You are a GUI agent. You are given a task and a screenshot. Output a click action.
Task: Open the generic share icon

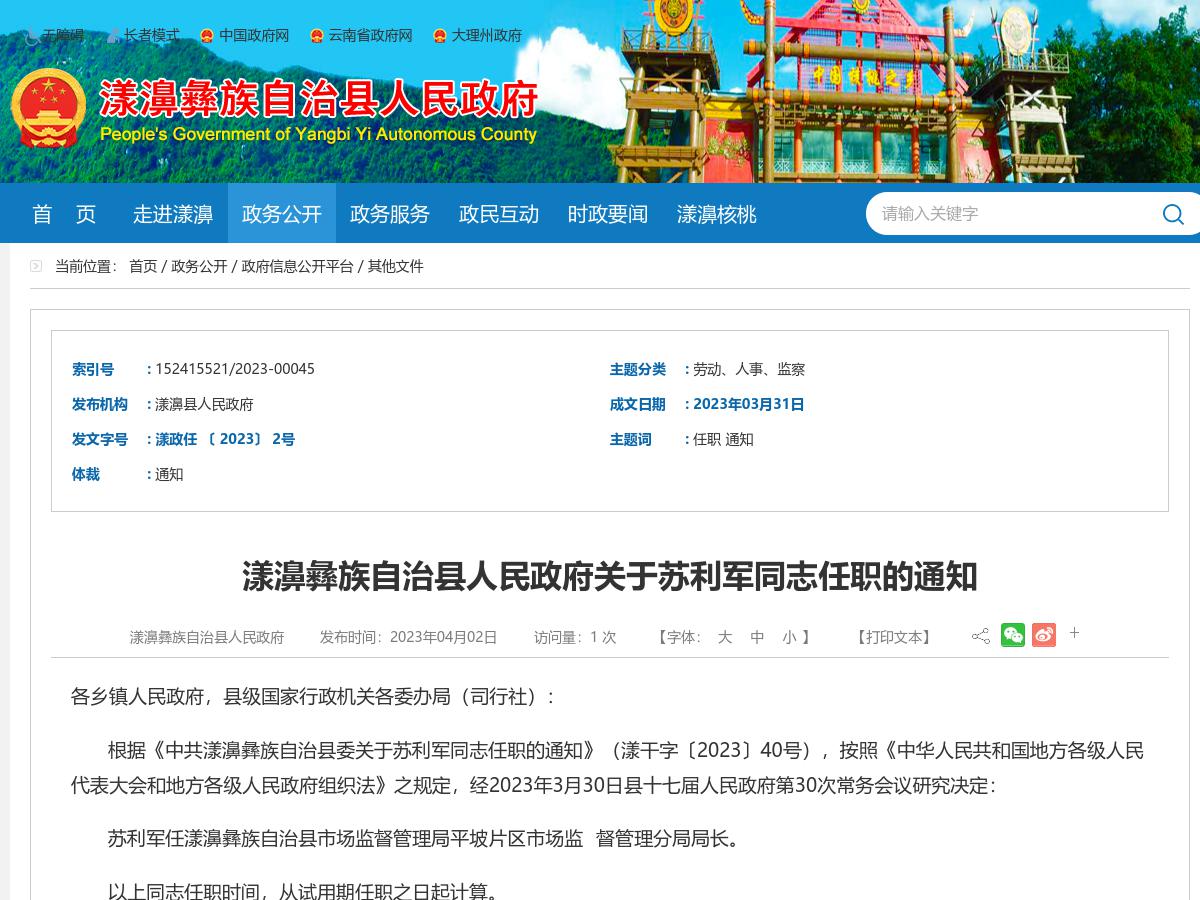click(981, 635)
